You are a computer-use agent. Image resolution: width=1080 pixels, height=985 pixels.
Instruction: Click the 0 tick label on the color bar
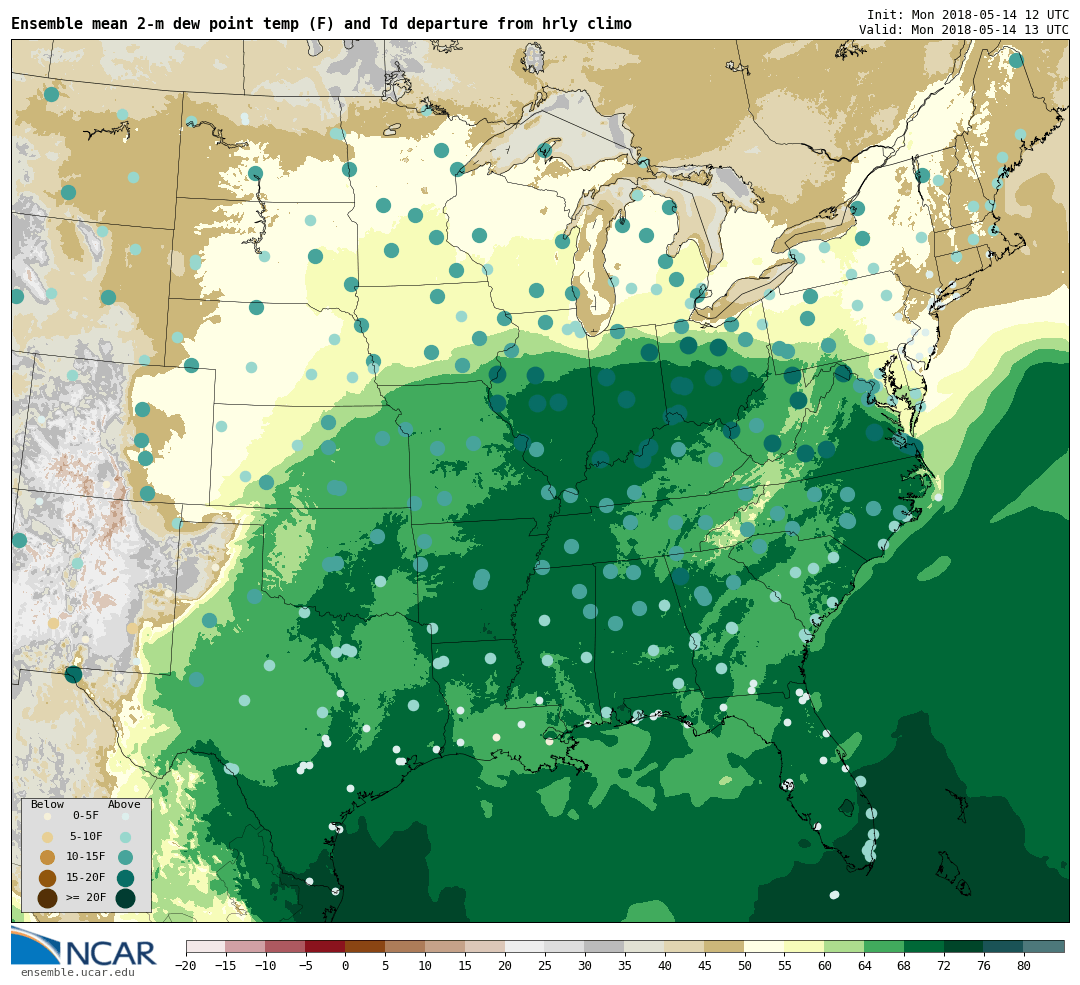point(346,966)
